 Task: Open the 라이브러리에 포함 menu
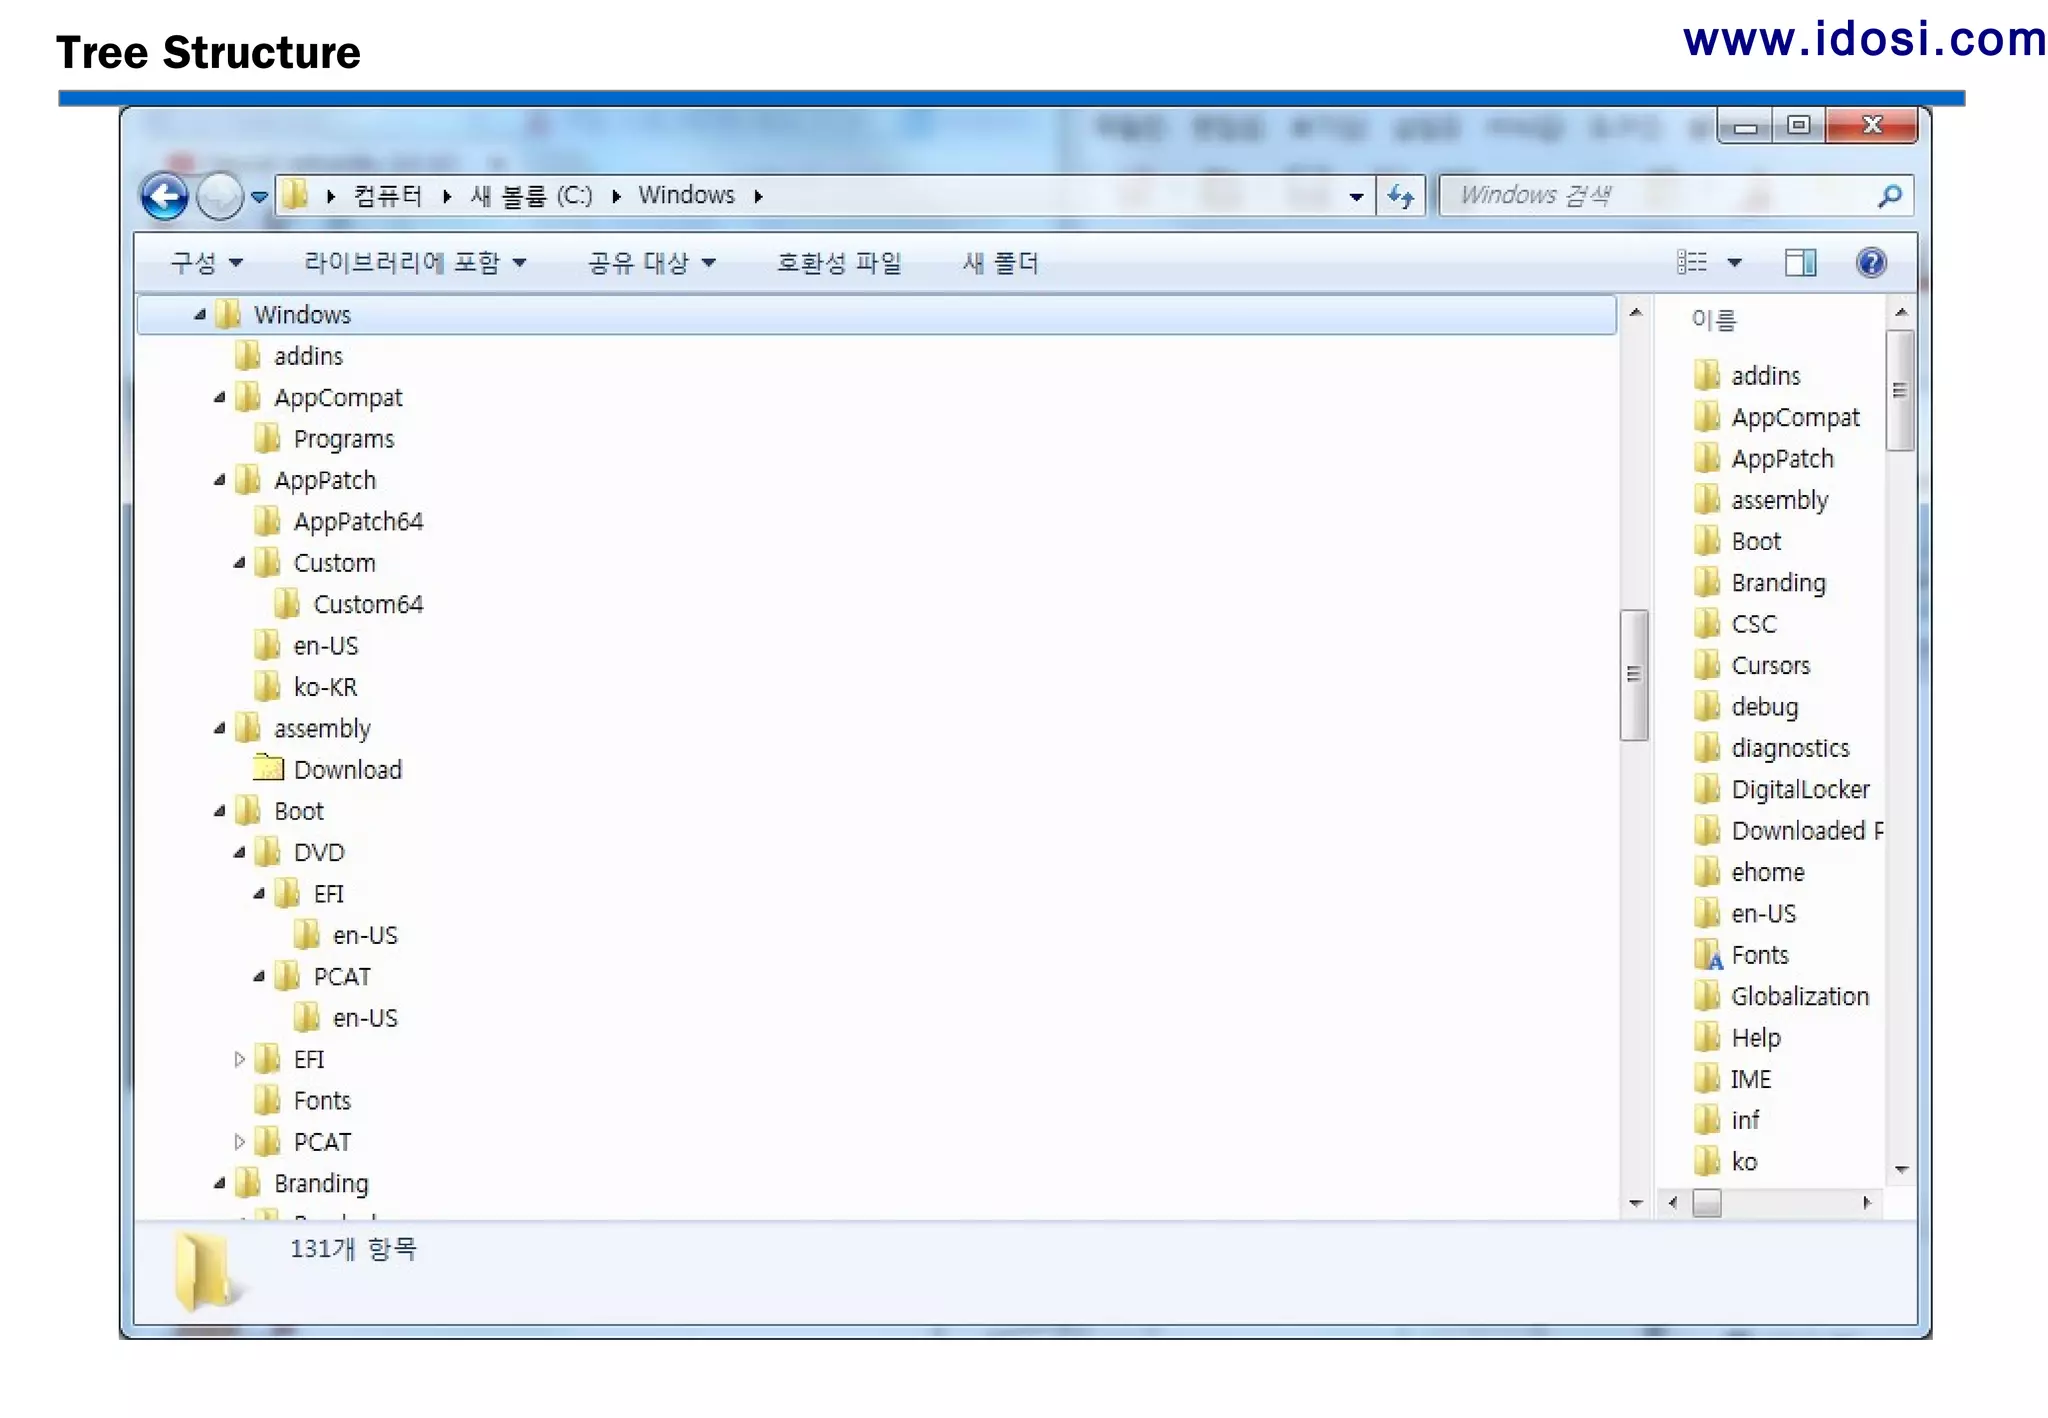[415, 263]
